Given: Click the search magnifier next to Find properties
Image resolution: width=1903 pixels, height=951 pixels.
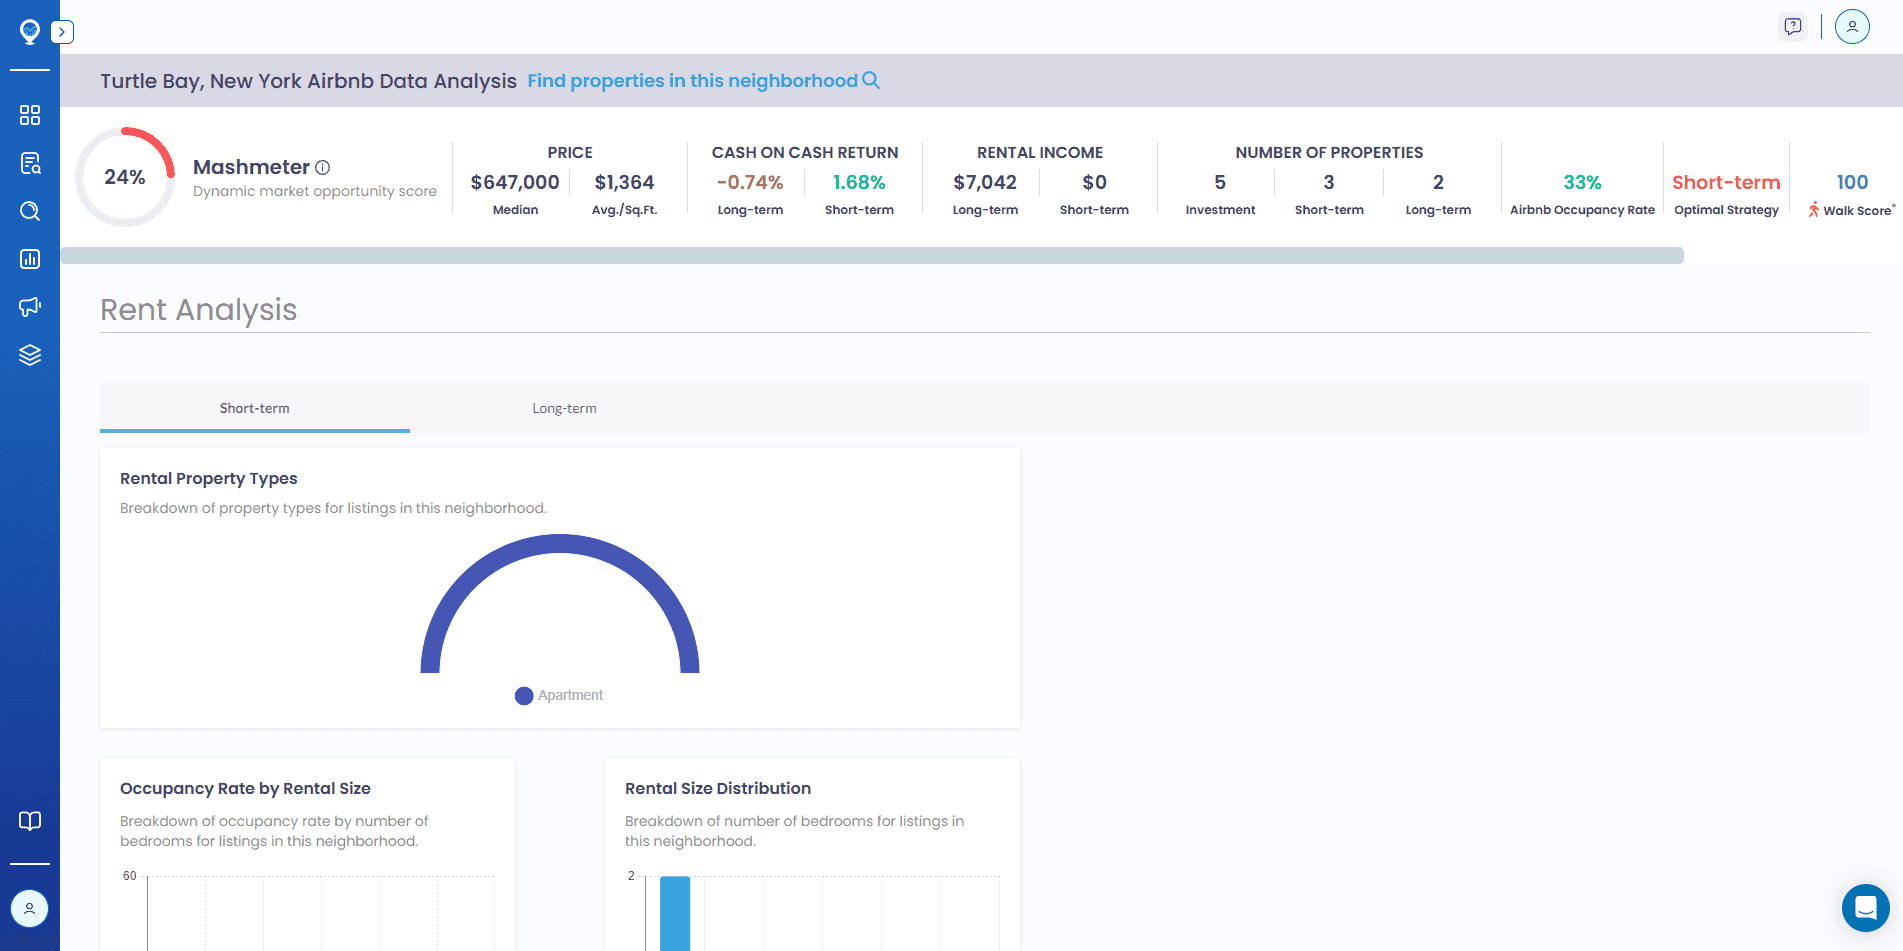Looking at the screenshot, I should click(x=871, y=80).
